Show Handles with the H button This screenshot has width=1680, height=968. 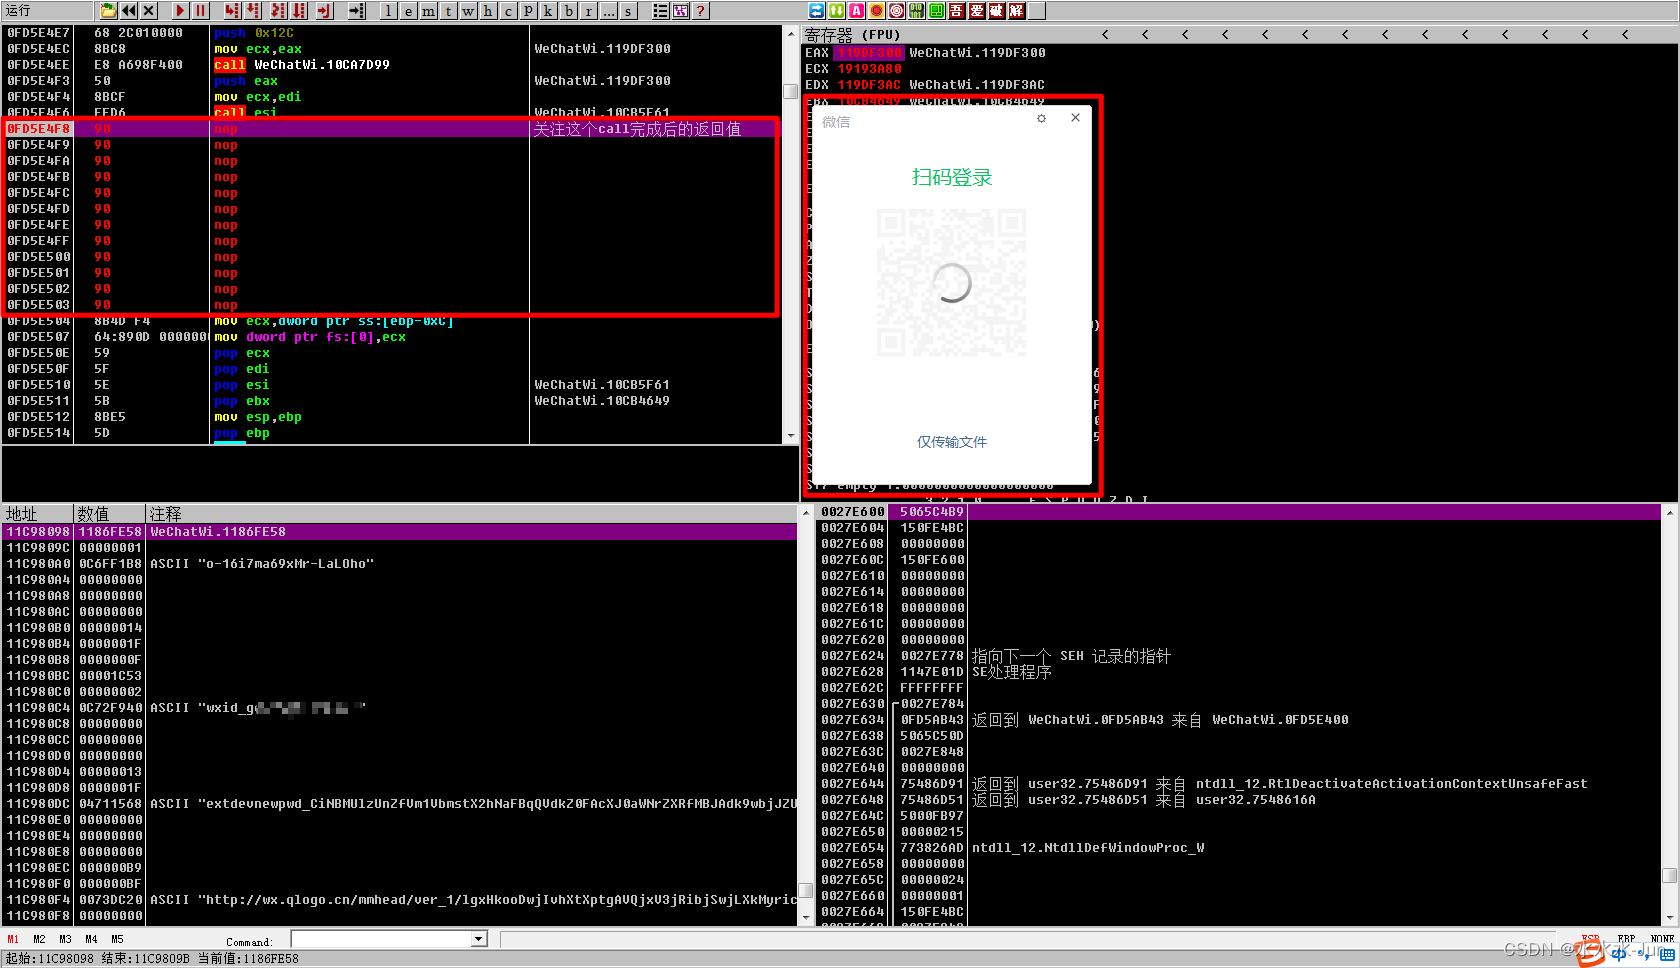click(x=488, y=11)
